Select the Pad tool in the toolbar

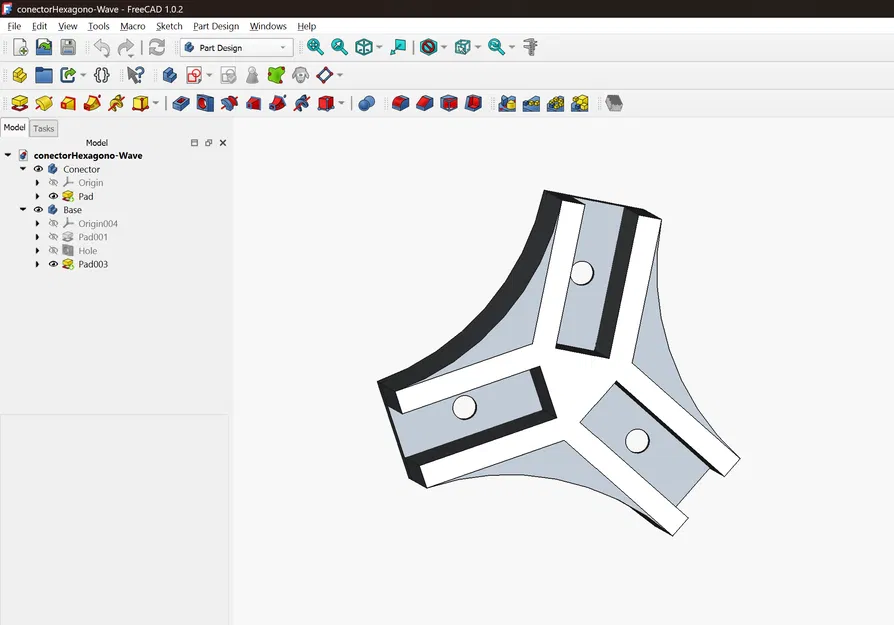18,102
